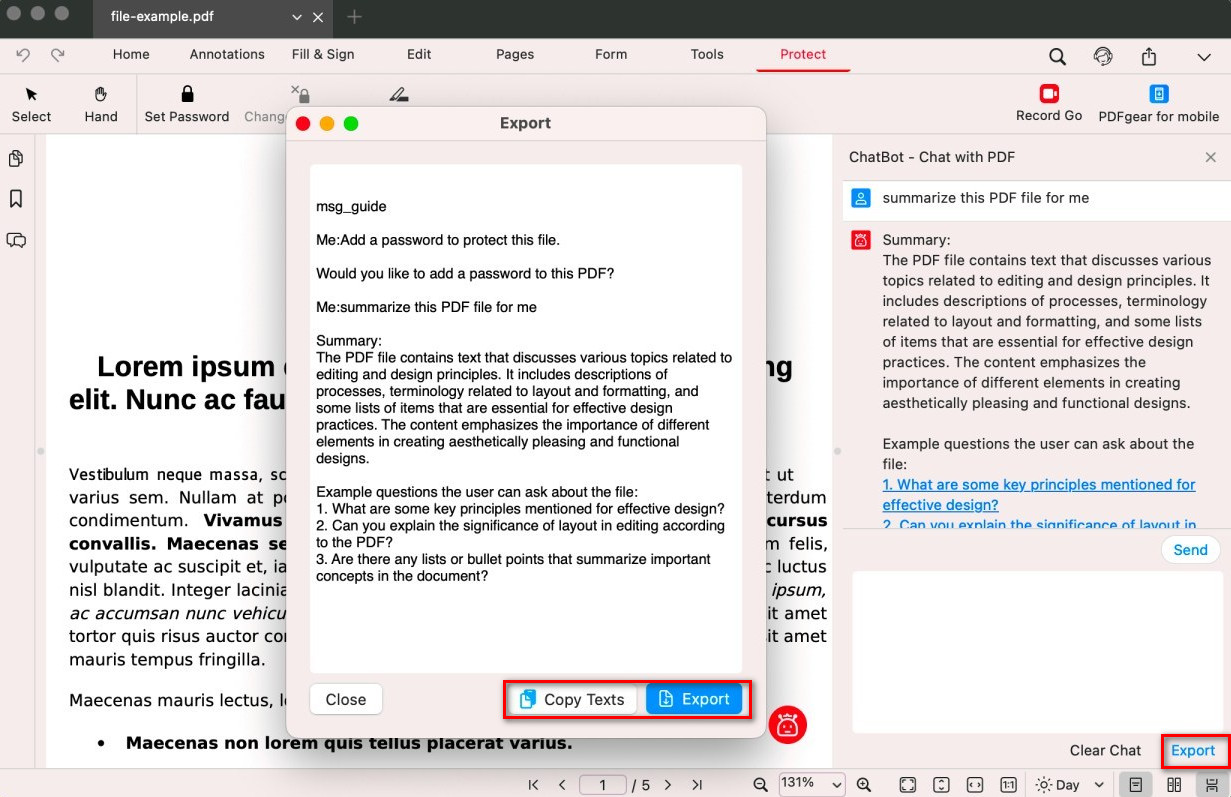The image size is (1231, 797).
Task: Click the page number input field
Action: [x=603, y=785]
